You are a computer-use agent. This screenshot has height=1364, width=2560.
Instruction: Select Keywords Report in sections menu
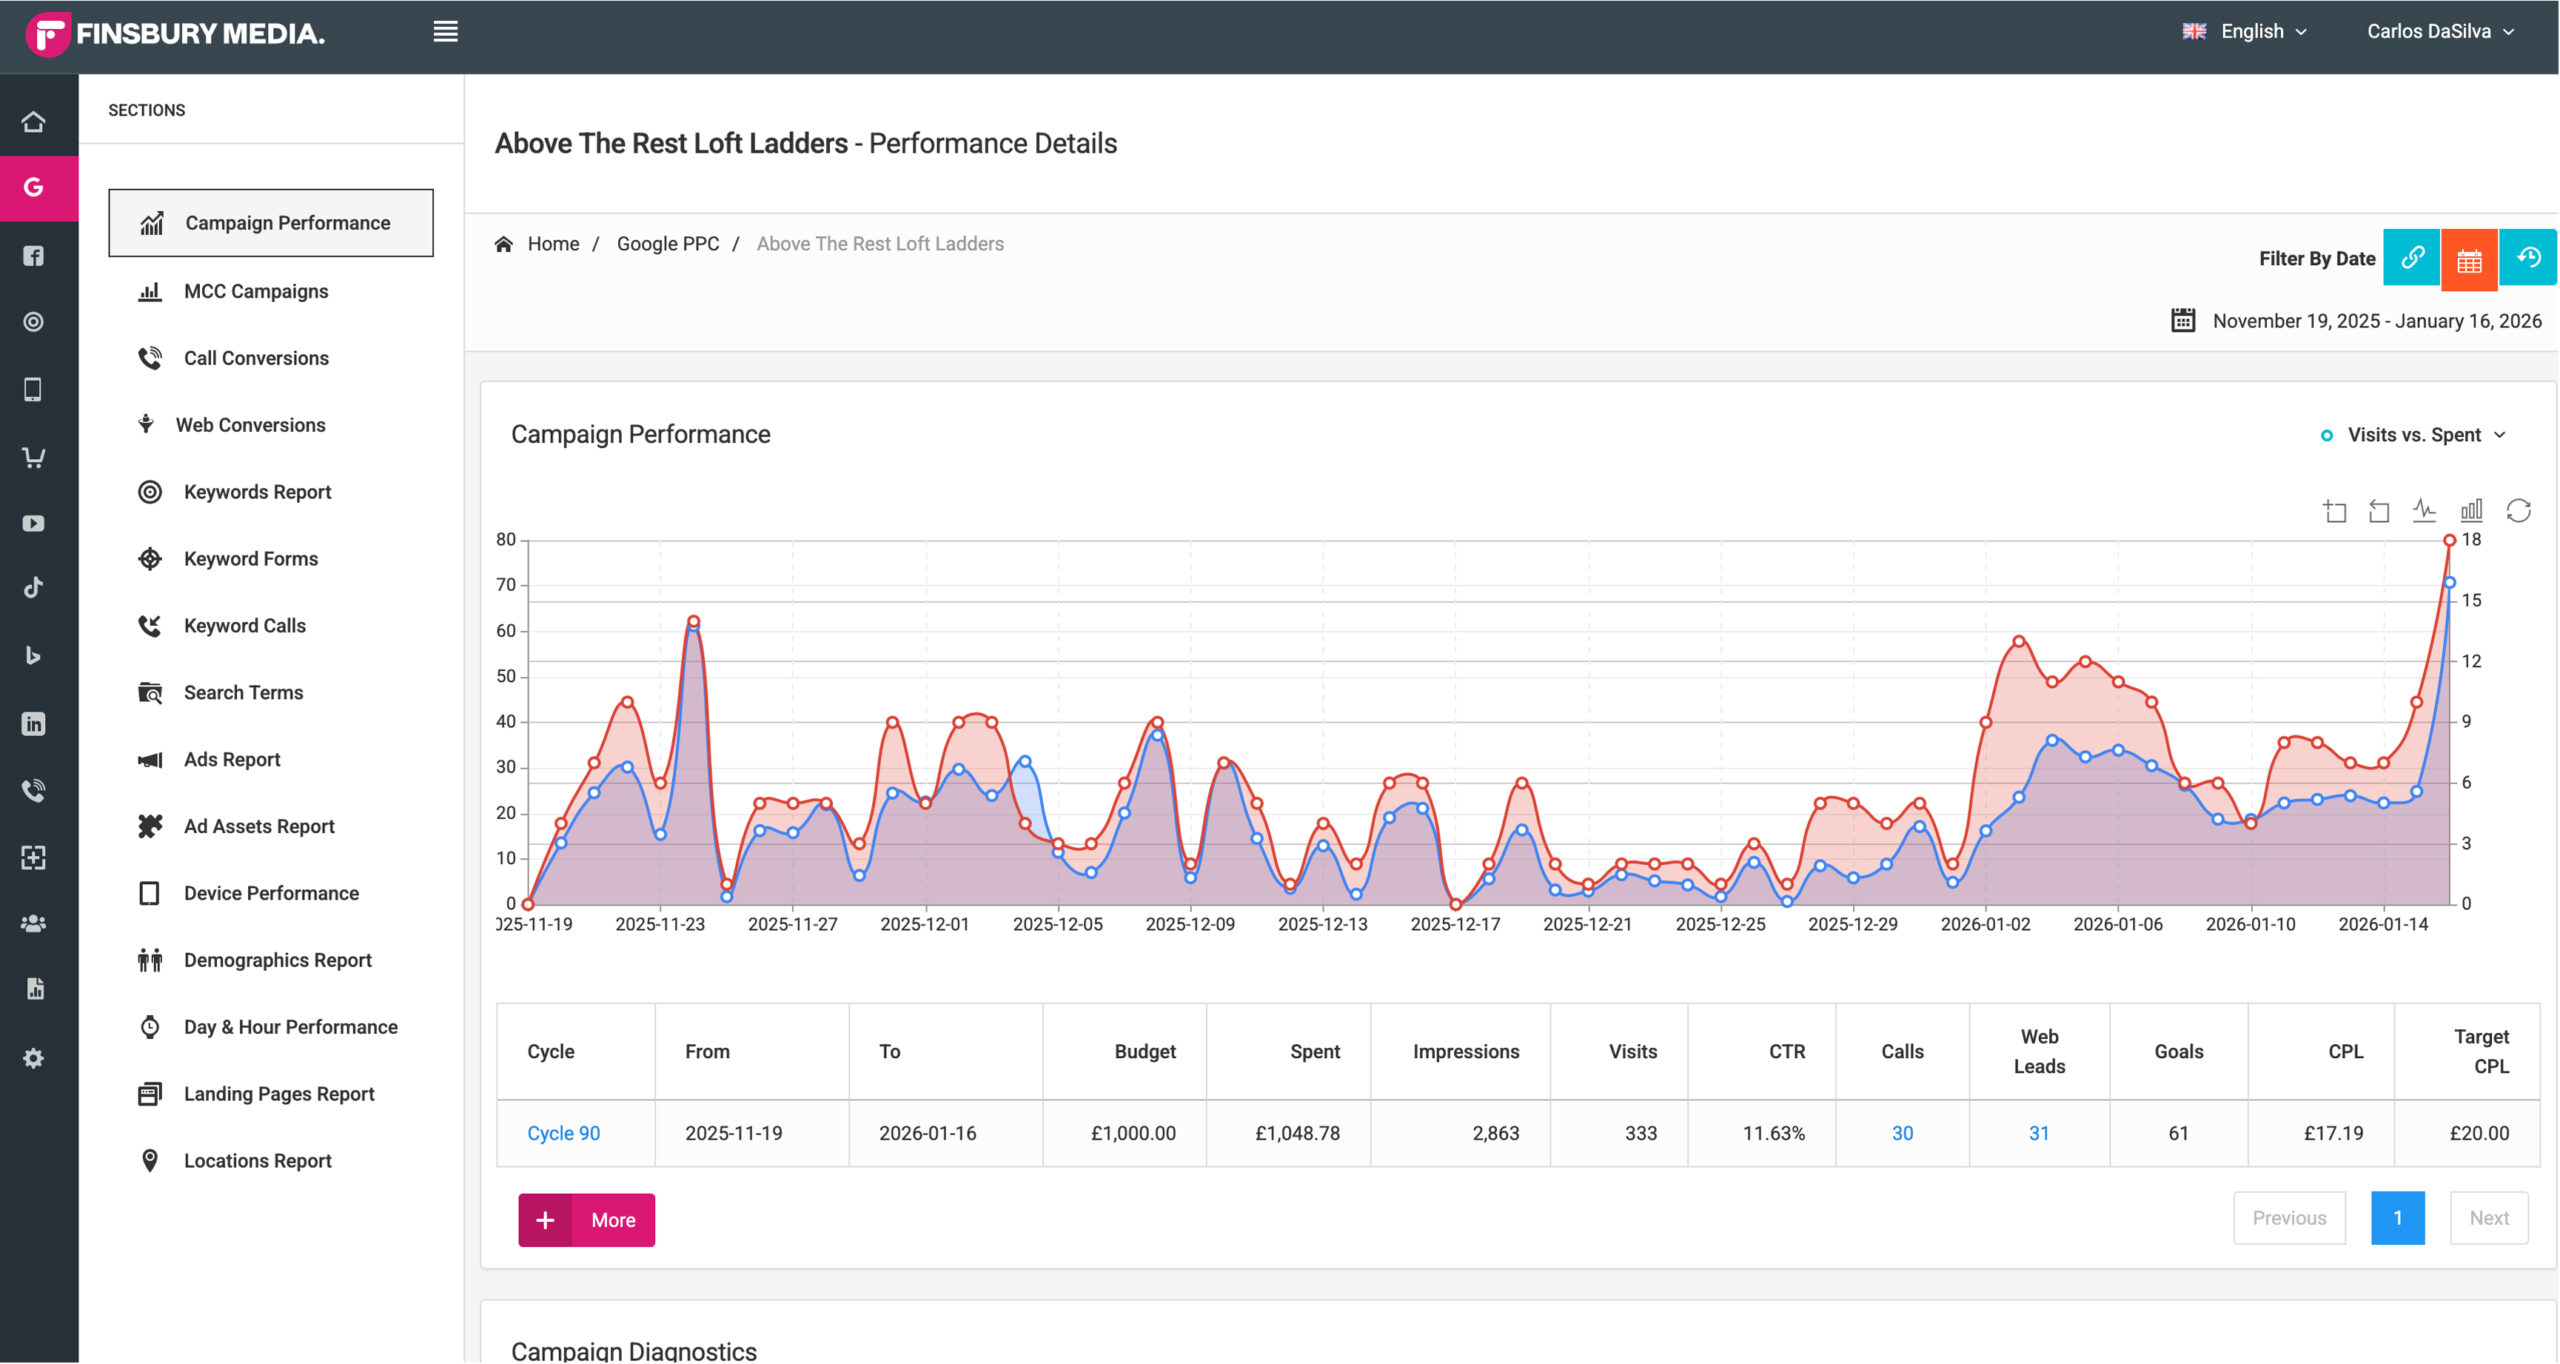pos(257,492)
